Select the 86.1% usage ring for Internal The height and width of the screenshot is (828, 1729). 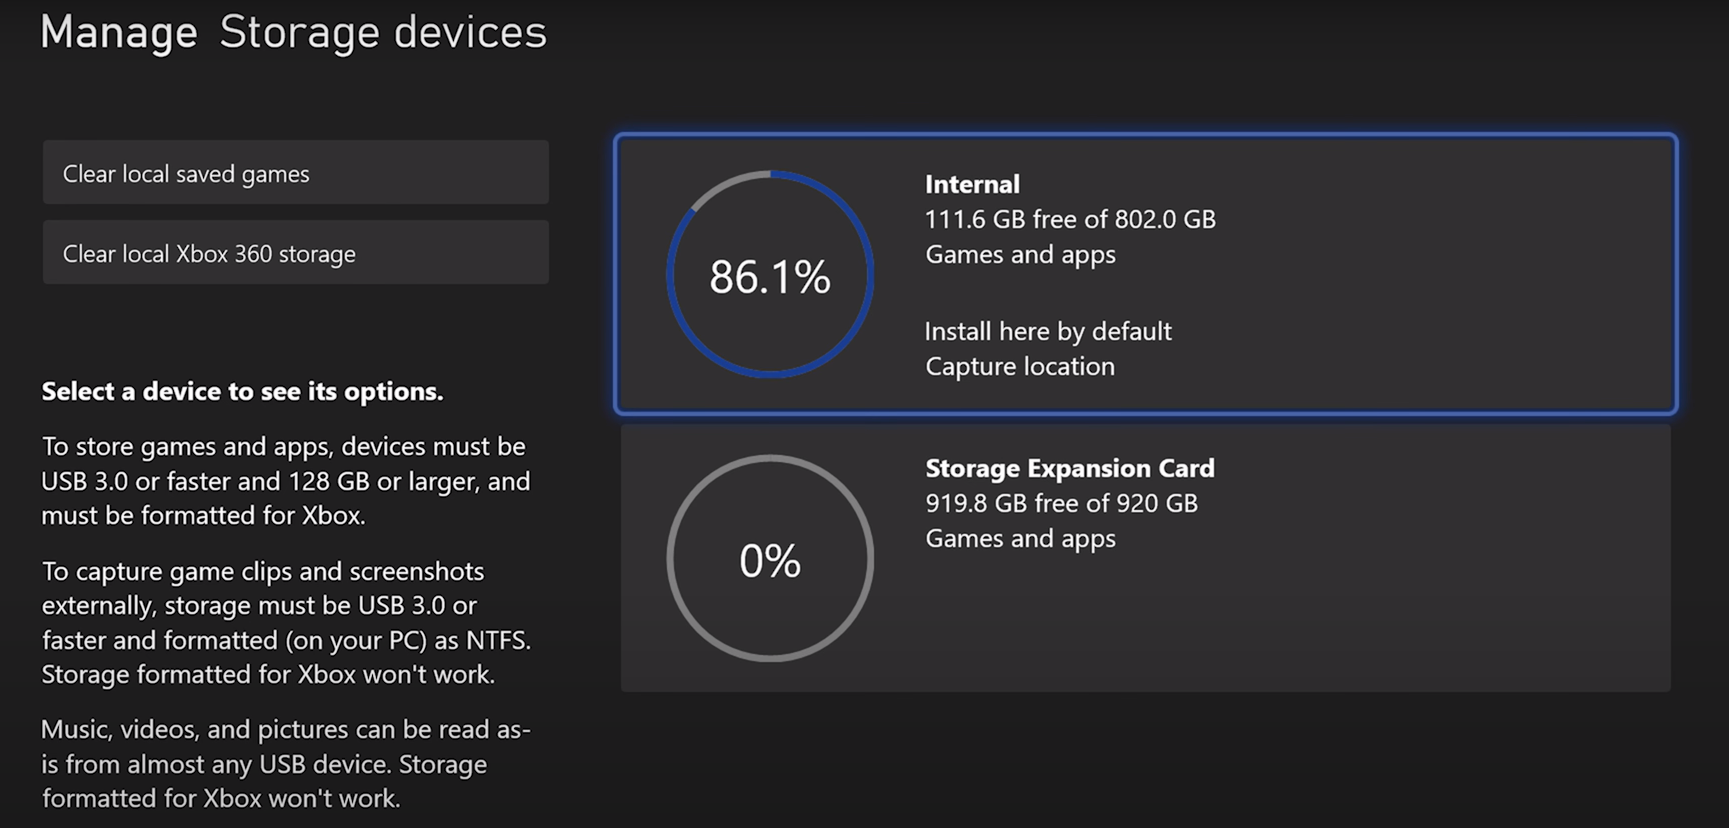tap(770, 275)
